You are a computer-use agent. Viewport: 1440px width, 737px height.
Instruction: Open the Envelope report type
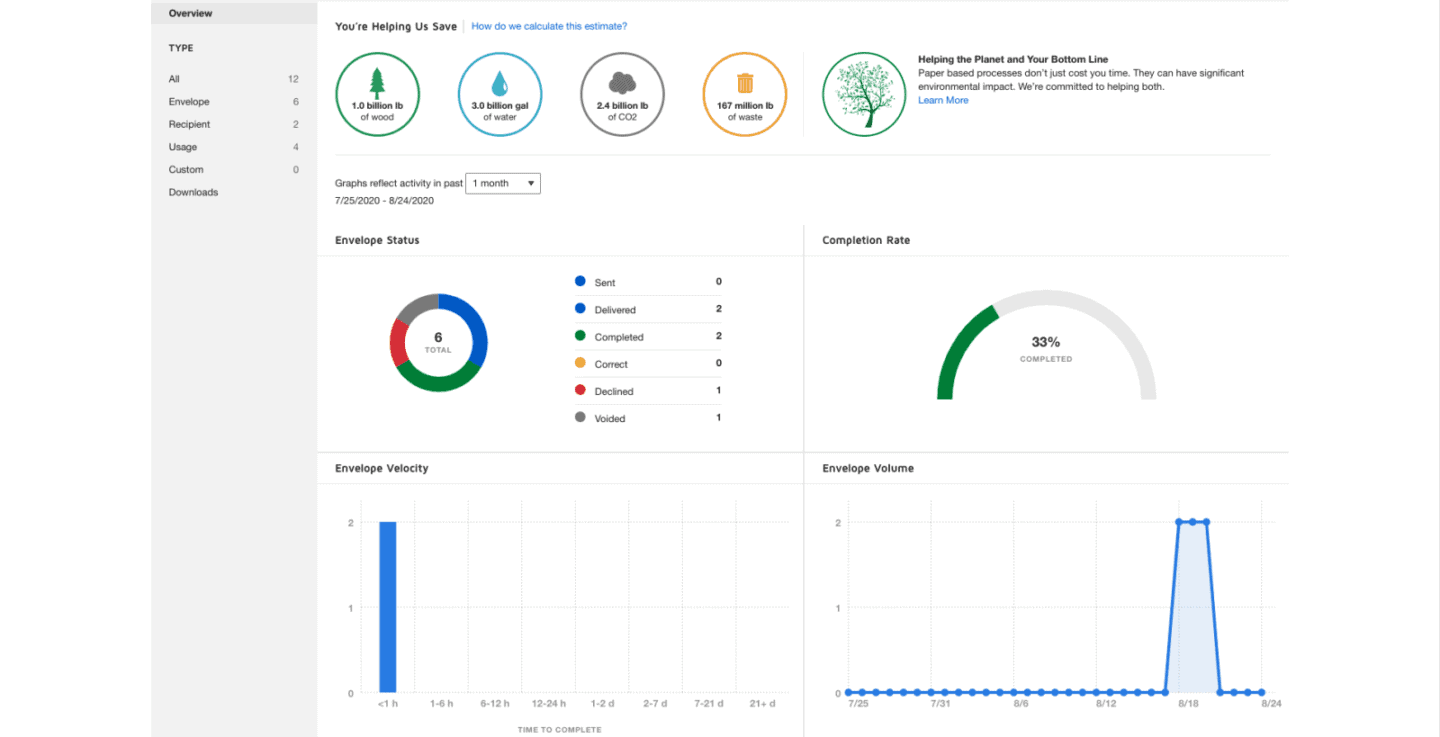click(x=234, y=102)
